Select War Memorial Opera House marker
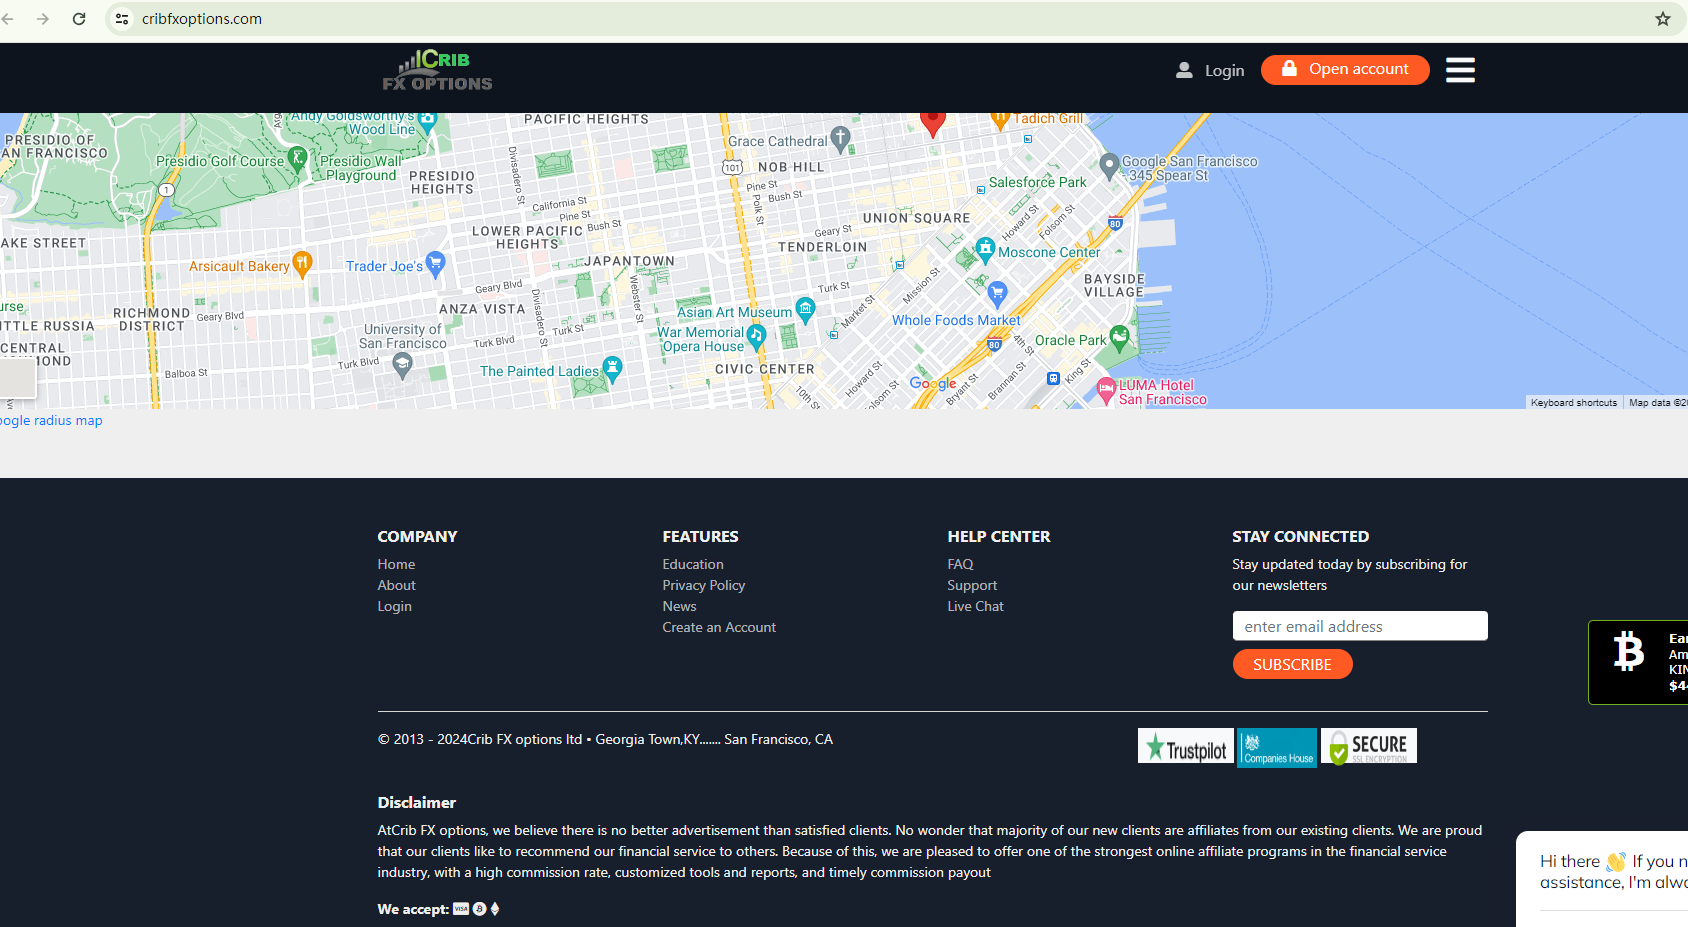 tap(756, 336)
